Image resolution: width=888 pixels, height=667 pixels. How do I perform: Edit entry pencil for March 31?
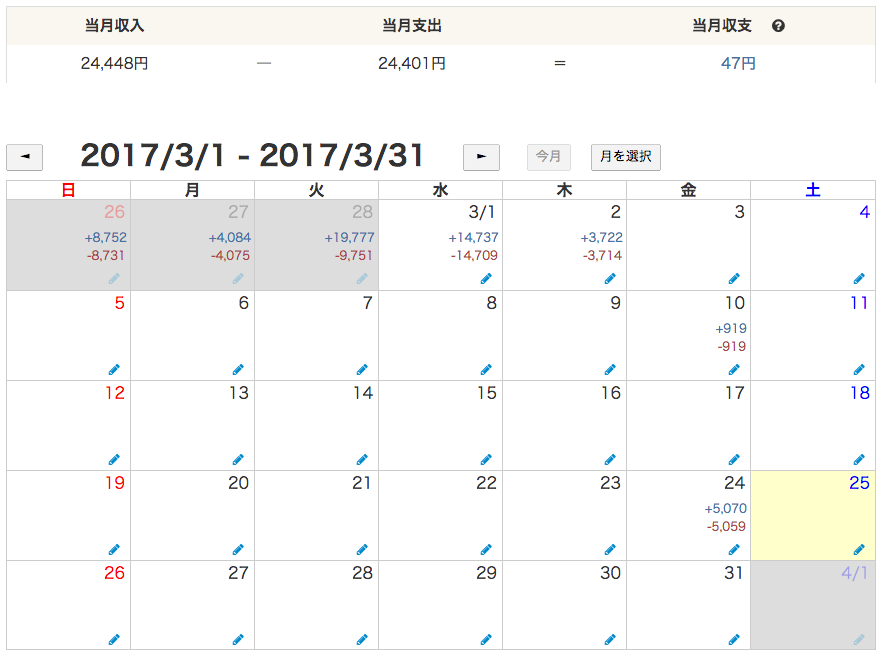click(x=734, y=640)
